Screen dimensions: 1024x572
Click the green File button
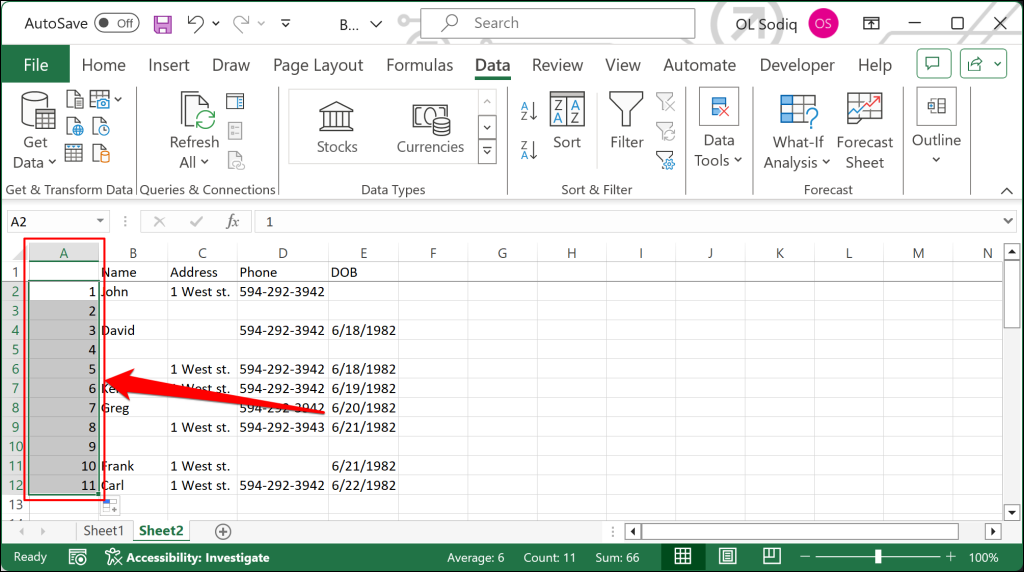pos(35,65)
